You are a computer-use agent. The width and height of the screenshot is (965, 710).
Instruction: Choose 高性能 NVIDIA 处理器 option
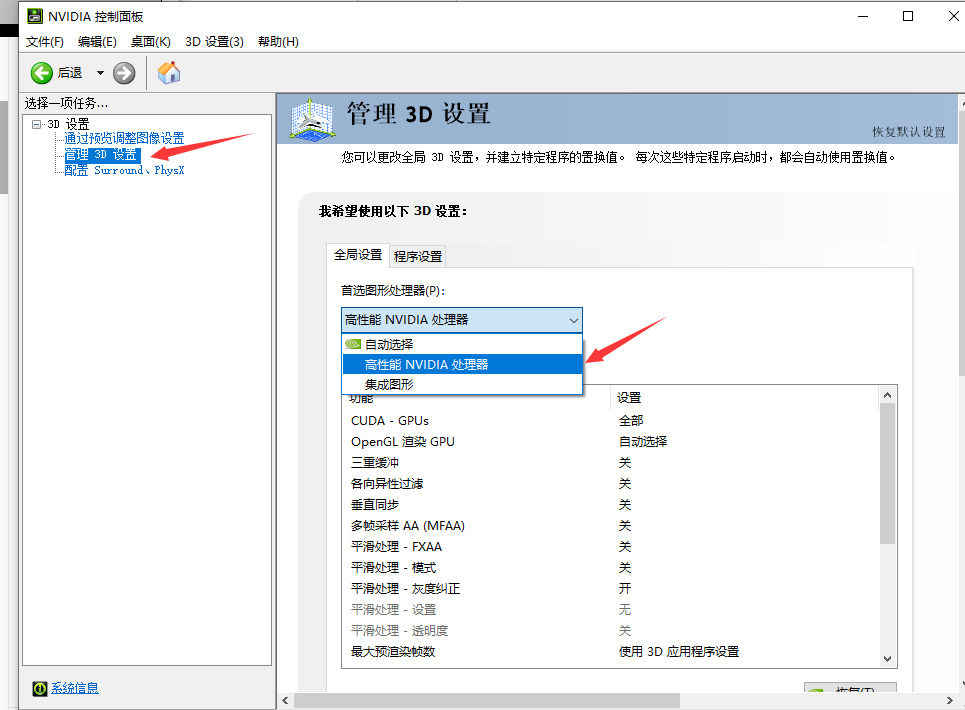point(462,364)
